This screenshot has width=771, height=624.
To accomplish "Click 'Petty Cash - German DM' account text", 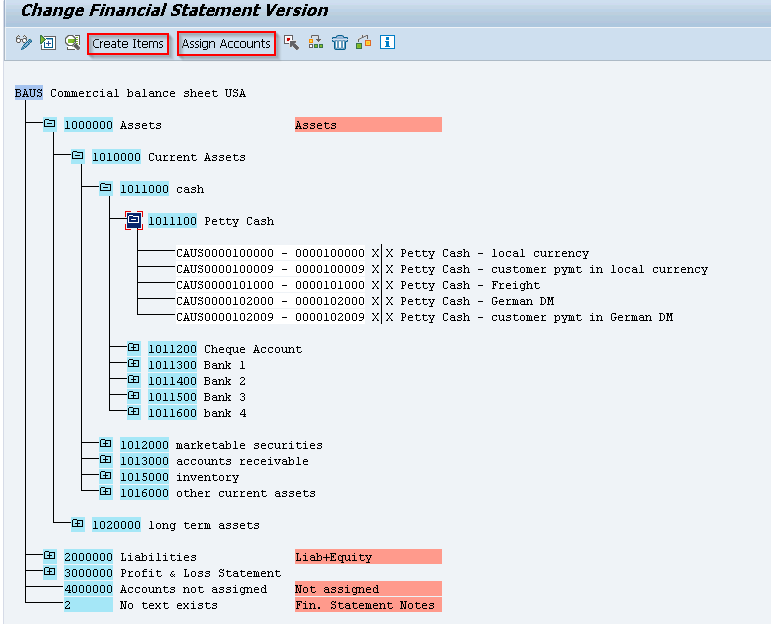I will pos(477,301).
